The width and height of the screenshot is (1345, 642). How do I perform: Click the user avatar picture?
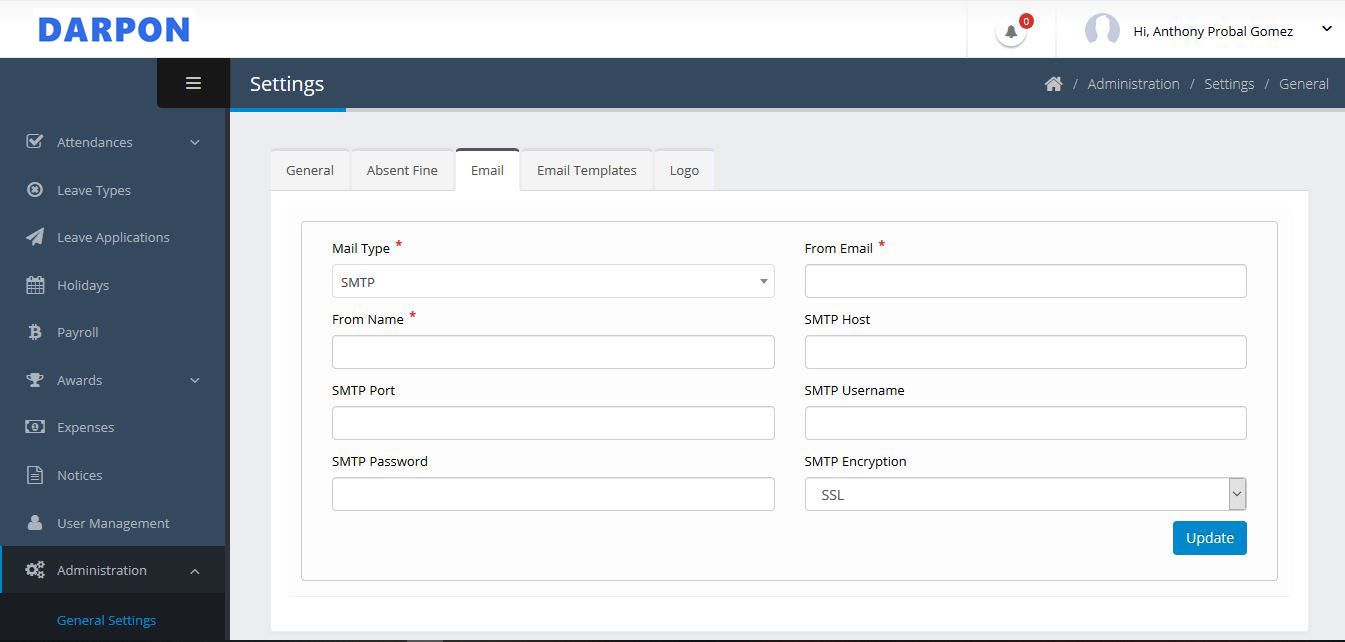pos(1102,30)
